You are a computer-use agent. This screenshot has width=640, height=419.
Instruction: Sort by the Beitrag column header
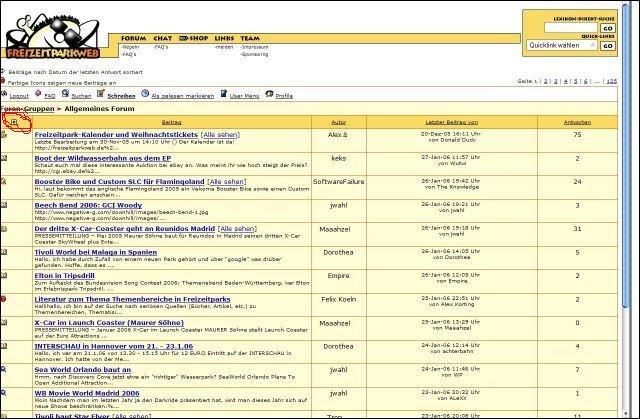click(x=171, y=122)
